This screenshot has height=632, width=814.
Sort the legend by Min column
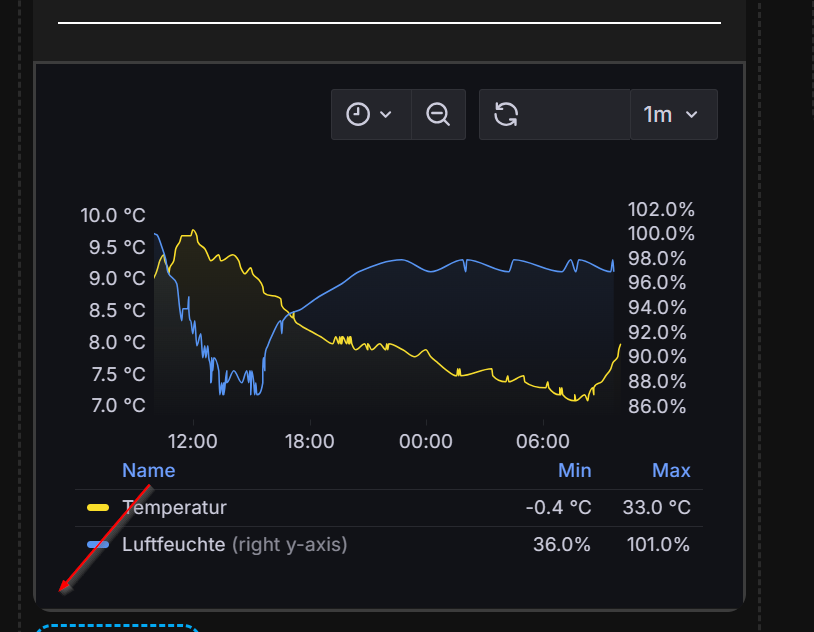coord(574,470)
